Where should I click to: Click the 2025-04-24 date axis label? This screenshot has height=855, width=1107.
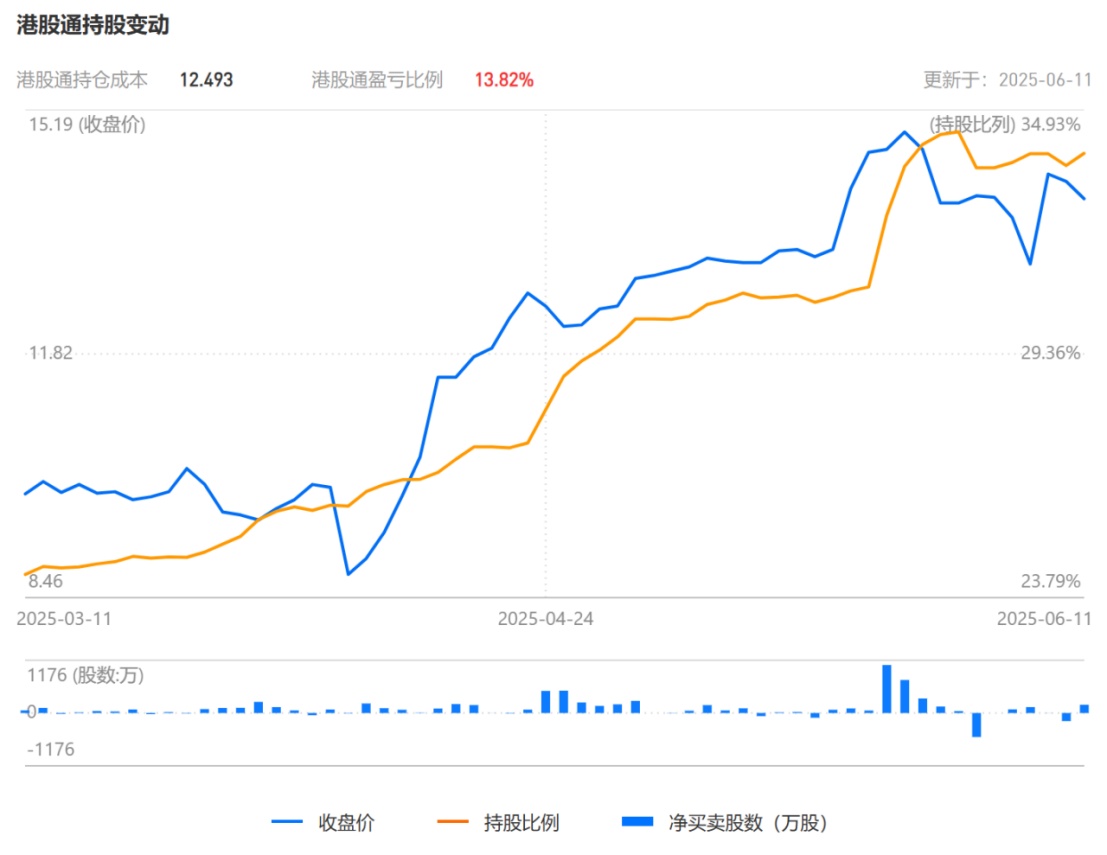[x=545, y=619]
